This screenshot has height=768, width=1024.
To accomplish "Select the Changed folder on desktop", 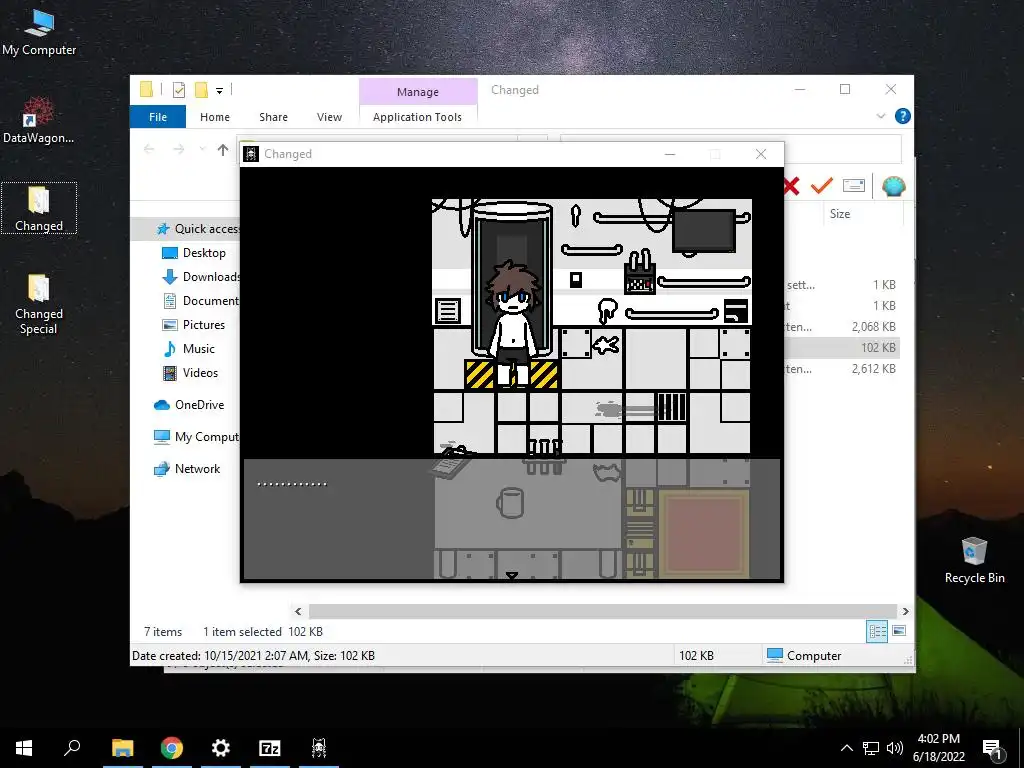I will click(39, 208).
